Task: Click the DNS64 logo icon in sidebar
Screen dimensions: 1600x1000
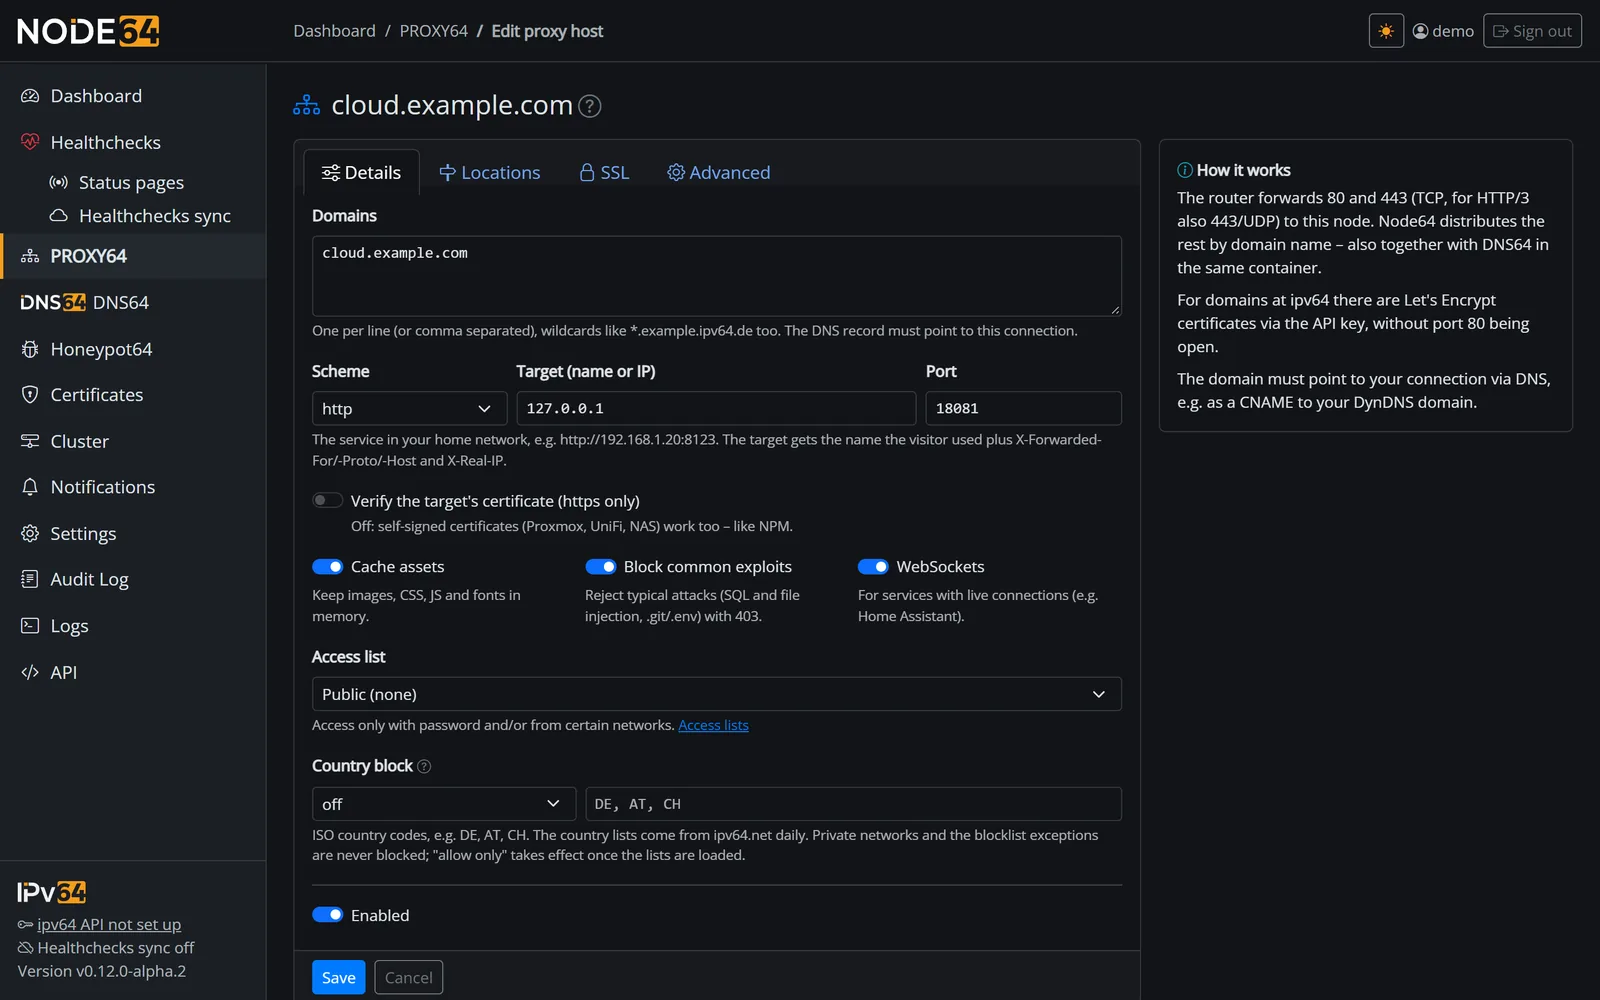Action: pyautogui.click(x=53, y=302)
